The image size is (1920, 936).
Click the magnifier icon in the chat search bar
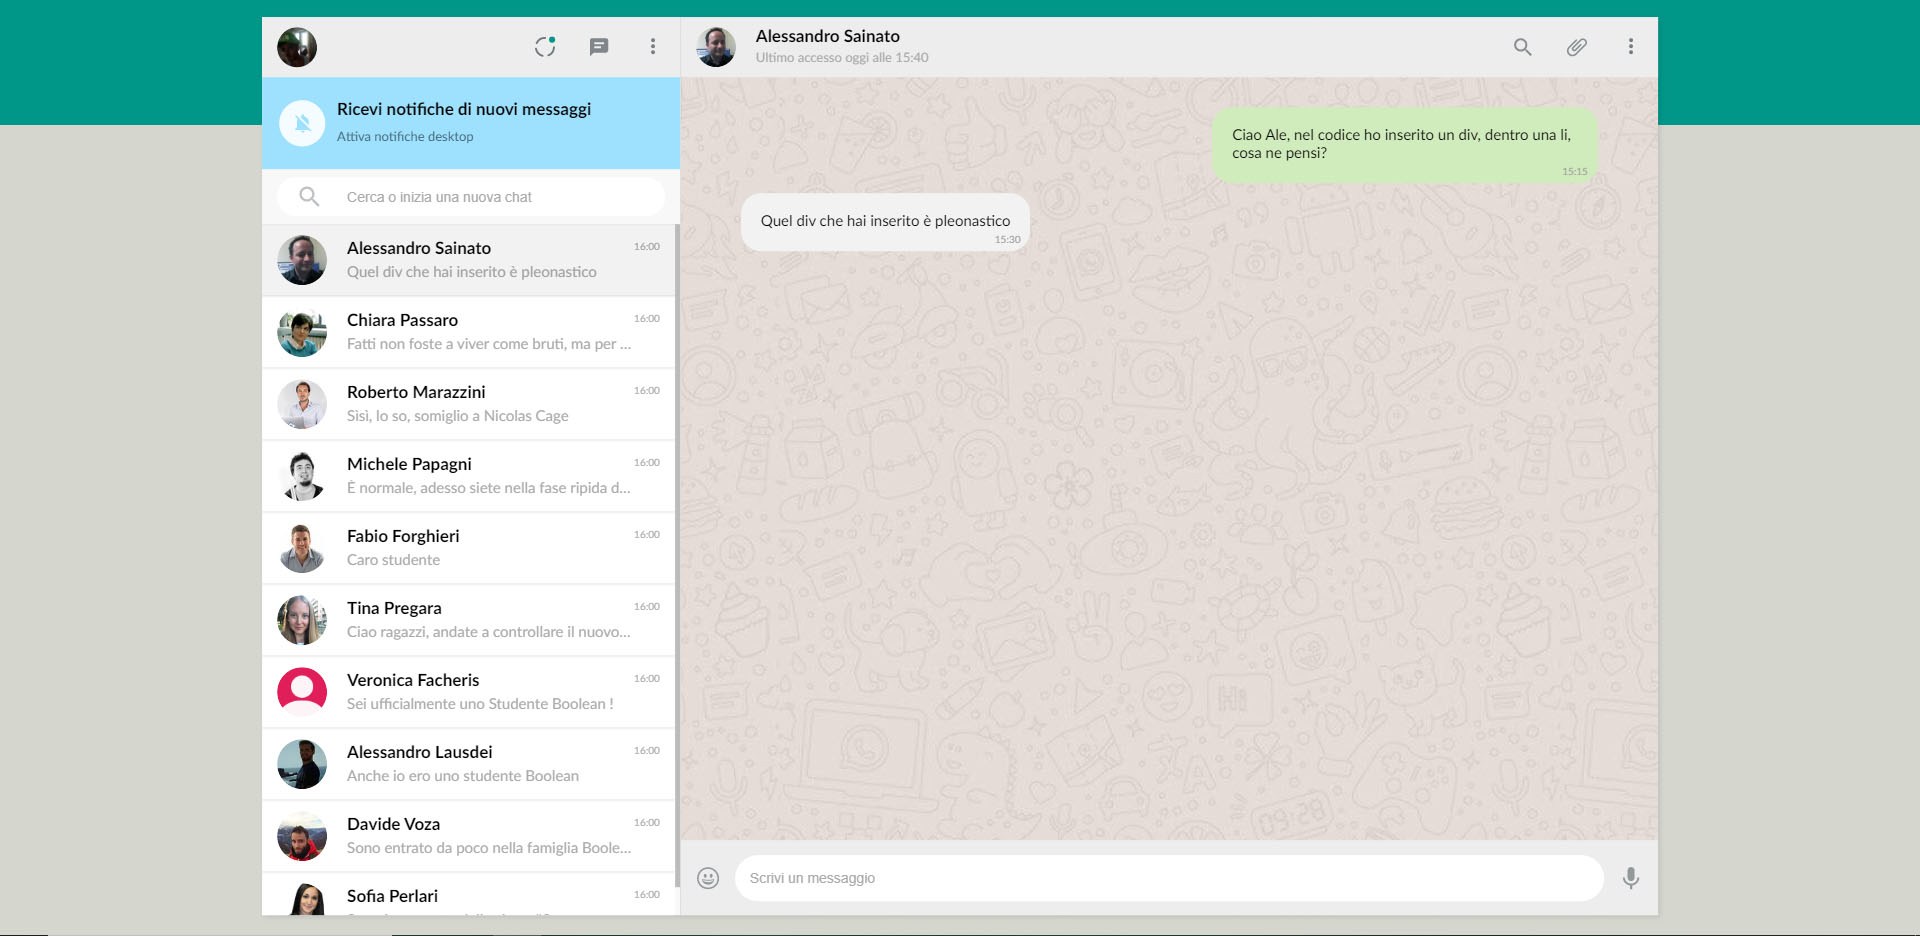pos(310,196)
